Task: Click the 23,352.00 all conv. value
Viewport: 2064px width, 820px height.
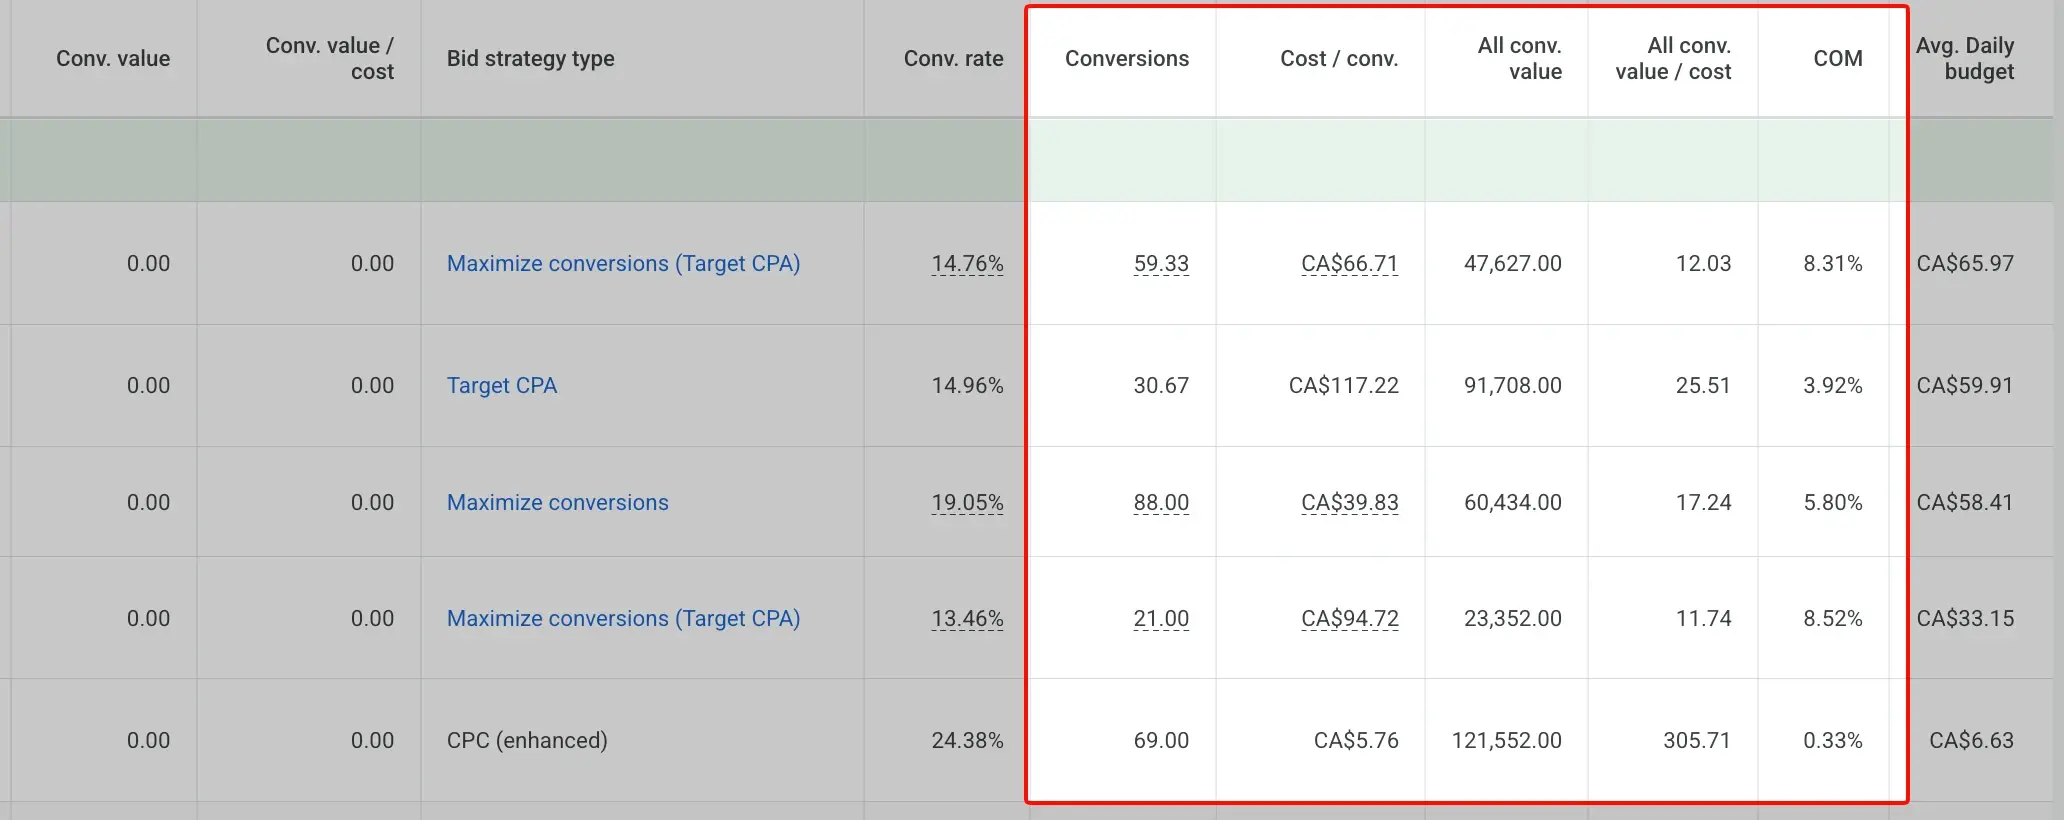Action: pyautogui.click(x=1513, y=618)
